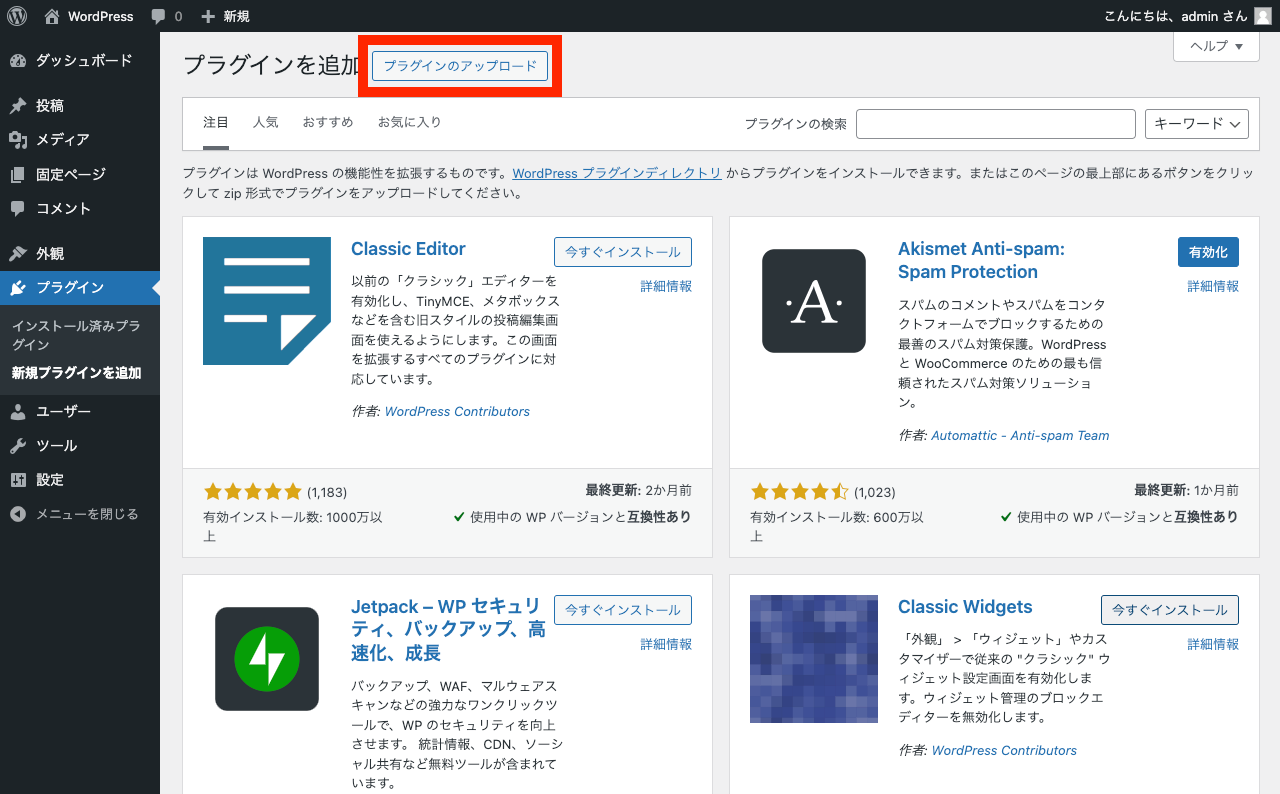Open ダッシュボード menu label
The image size is (1280, 794).
[x=84, y=61]
